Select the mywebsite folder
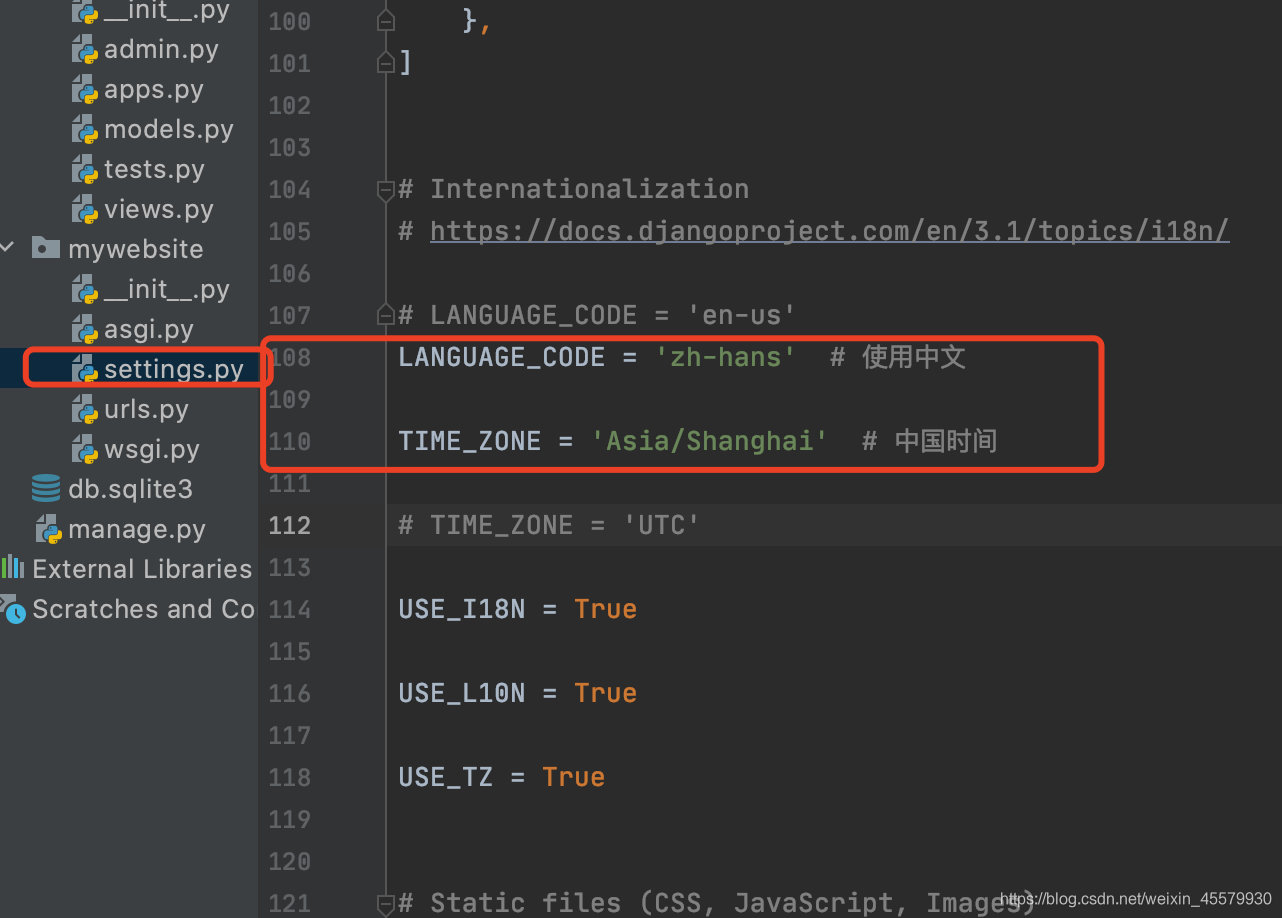The height and width of the screenshot is (918, 1282). [135, 249]
